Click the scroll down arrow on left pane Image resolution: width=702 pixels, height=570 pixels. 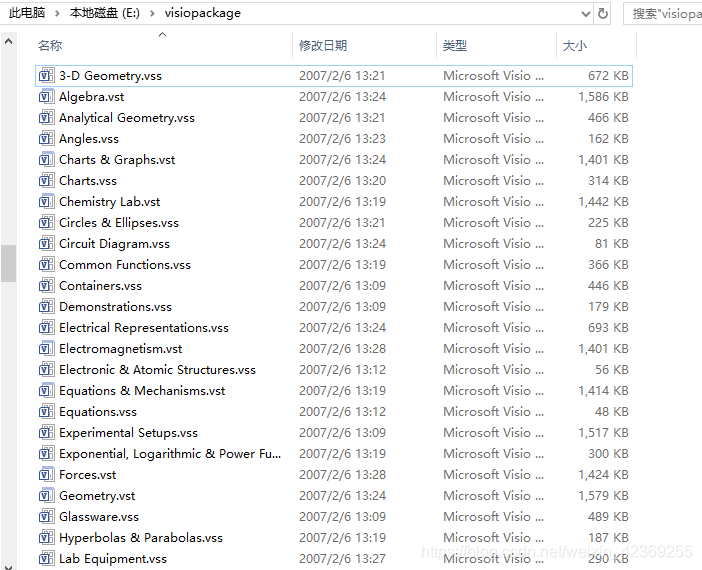click(8, 566)
